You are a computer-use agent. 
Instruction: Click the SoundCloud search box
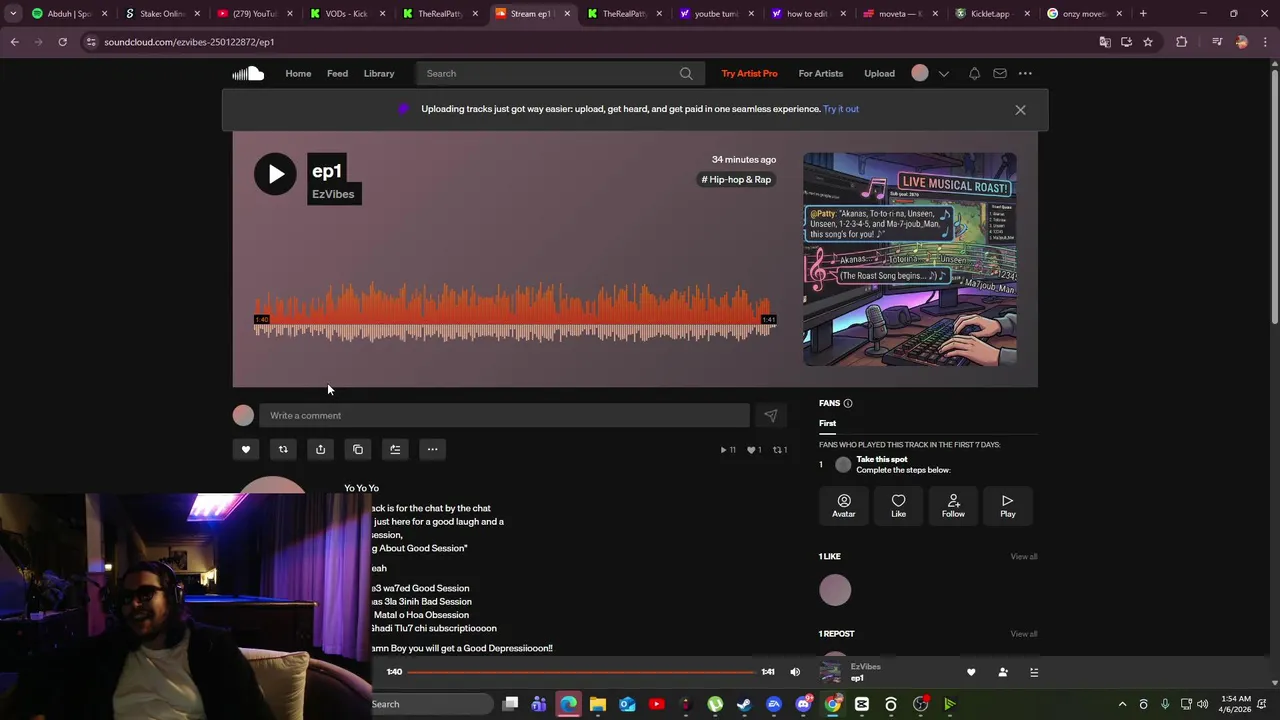pos(560,73)
